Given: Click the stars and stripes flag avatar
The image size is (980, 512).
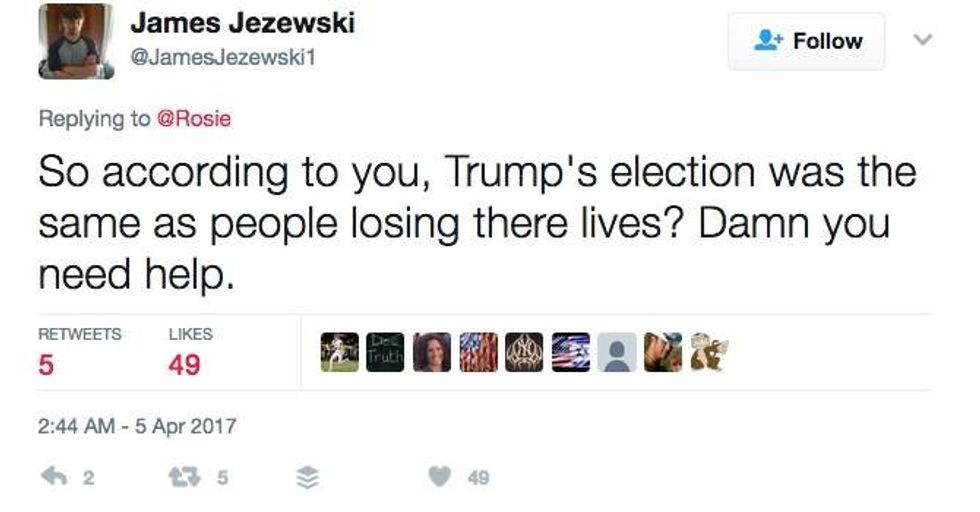Looking at the screenshot, I should 478,352.
